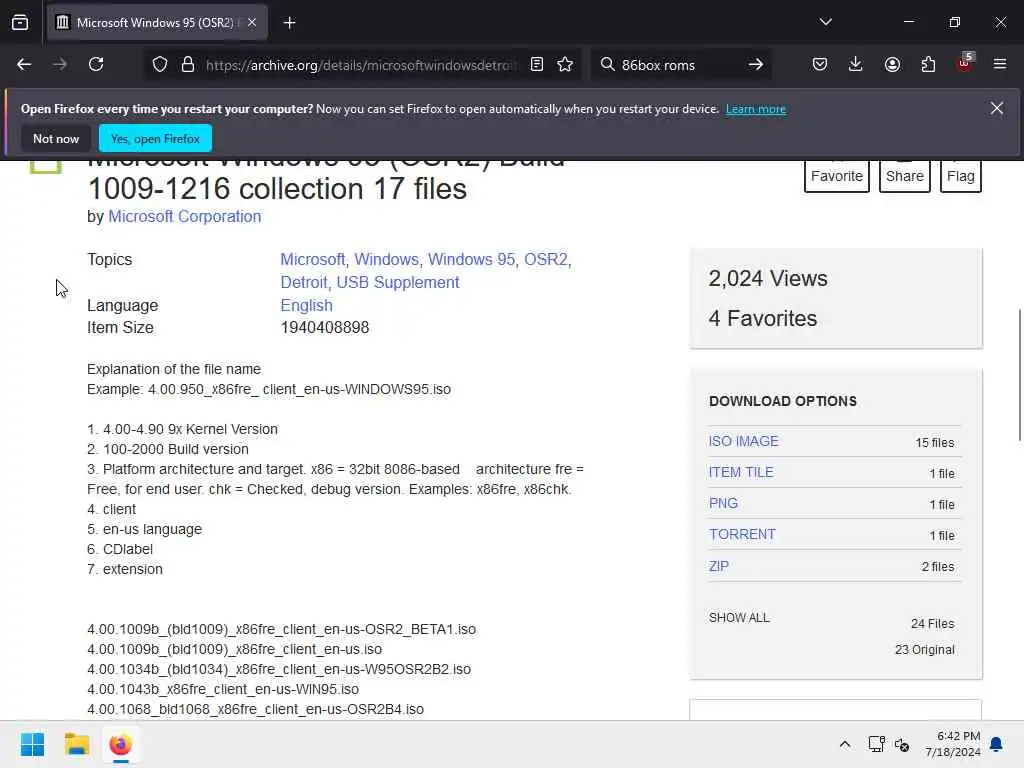The image size is (1024, 768).
Task: Expand ZIP '2 files' list
Action: tap(938, 567)
